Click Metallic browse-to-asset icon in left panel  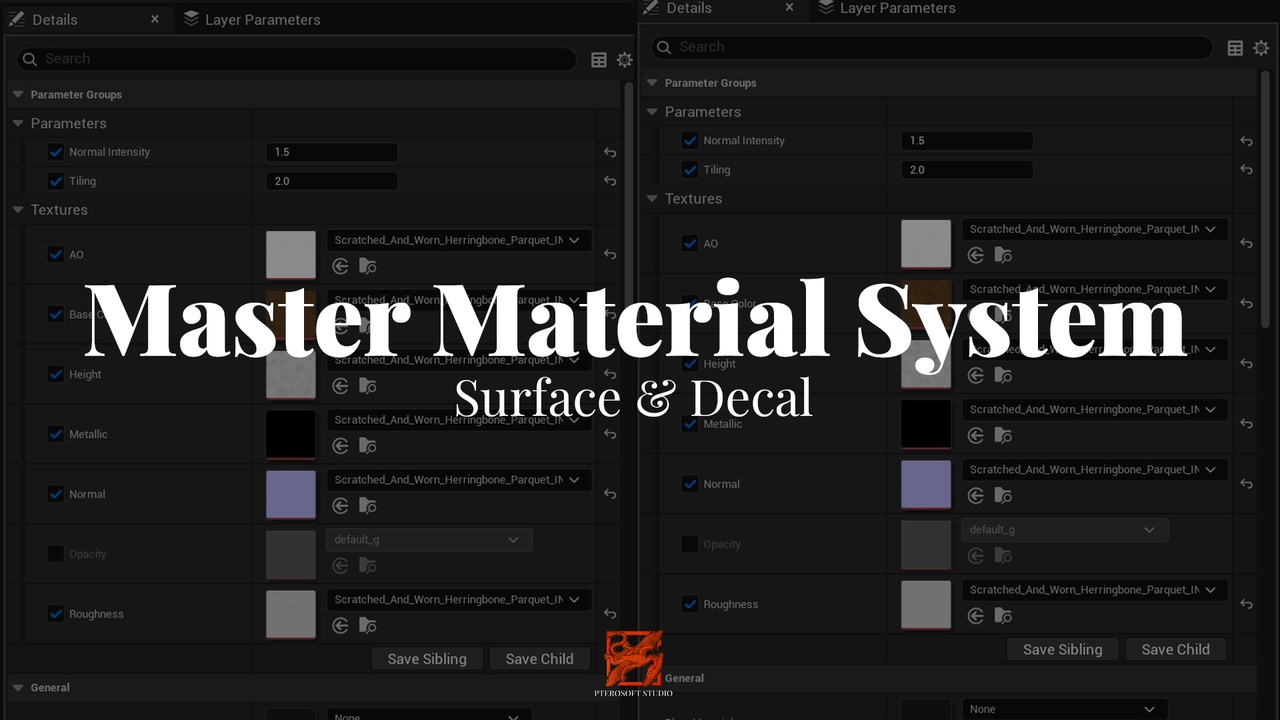368,446
